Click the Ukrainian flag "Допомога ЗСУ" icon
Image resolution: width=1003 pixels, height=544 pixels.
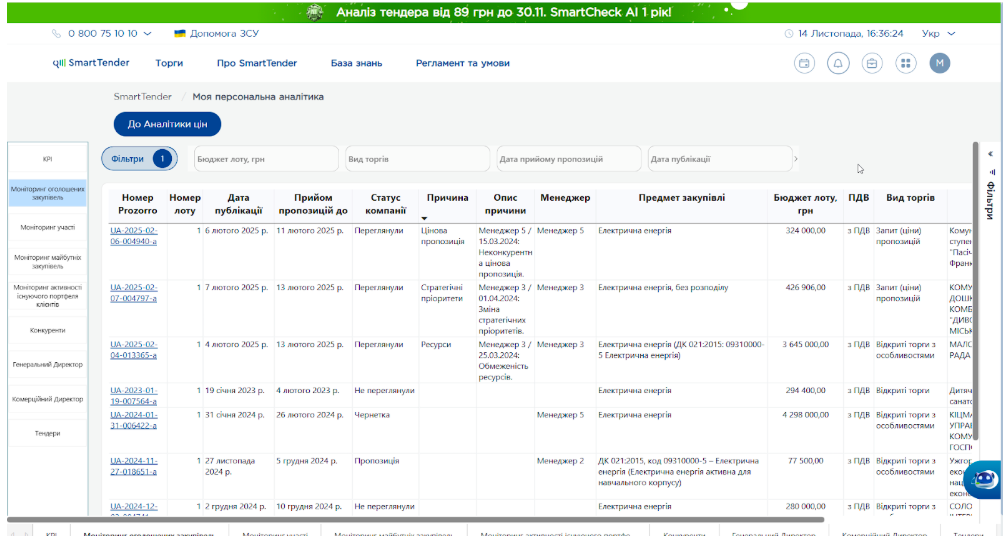[x=180, y=33]
